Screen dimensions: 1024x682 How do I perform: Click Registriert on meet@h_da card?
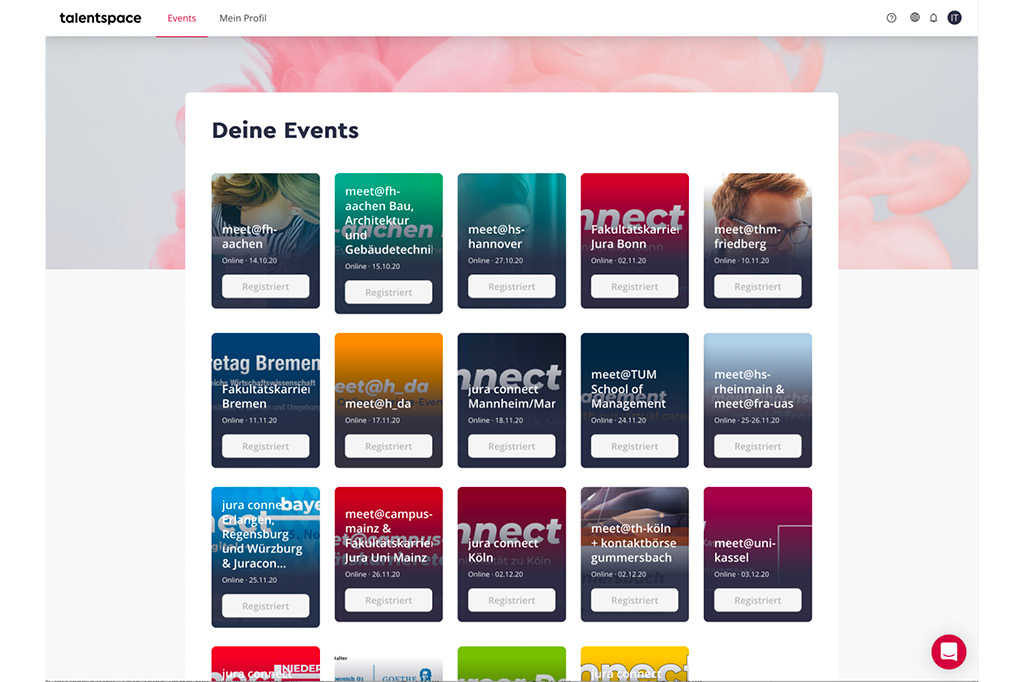pos(389,446)
